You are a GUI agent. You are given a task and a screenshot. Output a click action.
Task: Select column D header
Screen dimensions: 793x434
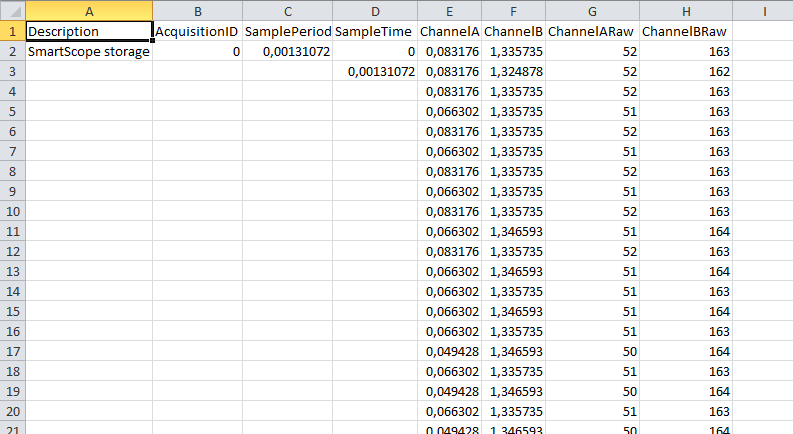tap(375, 10)
